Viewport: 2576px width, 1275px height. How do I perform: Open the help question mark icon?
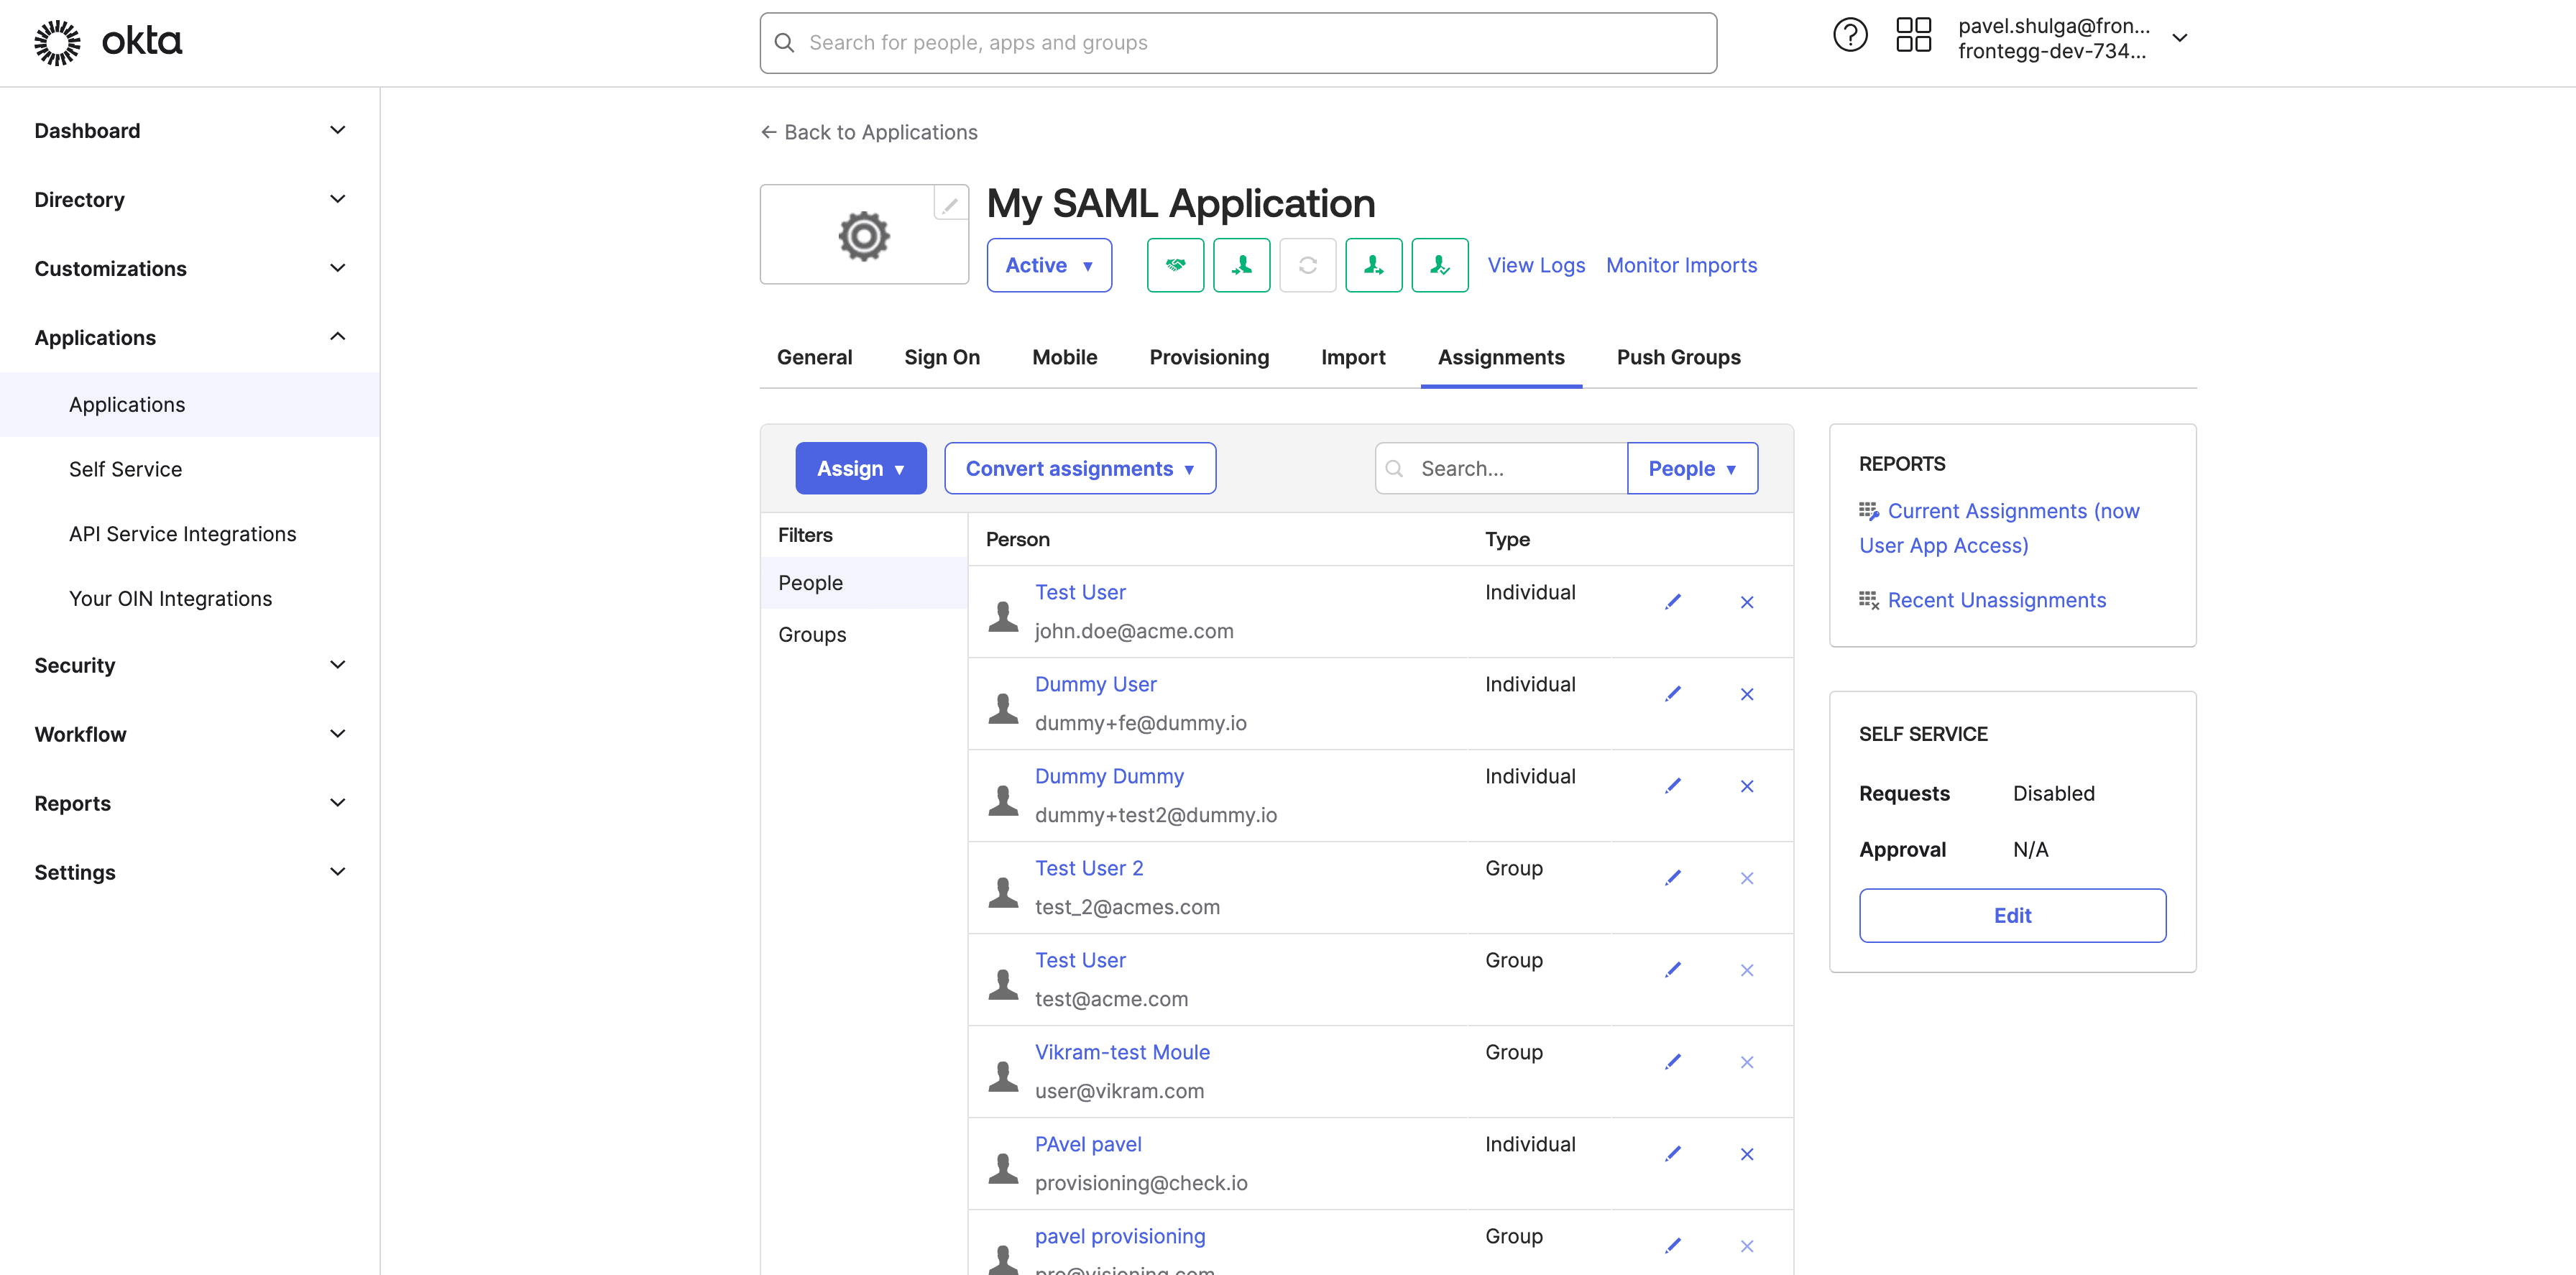pyautogui.click(x=1850, y=36)
